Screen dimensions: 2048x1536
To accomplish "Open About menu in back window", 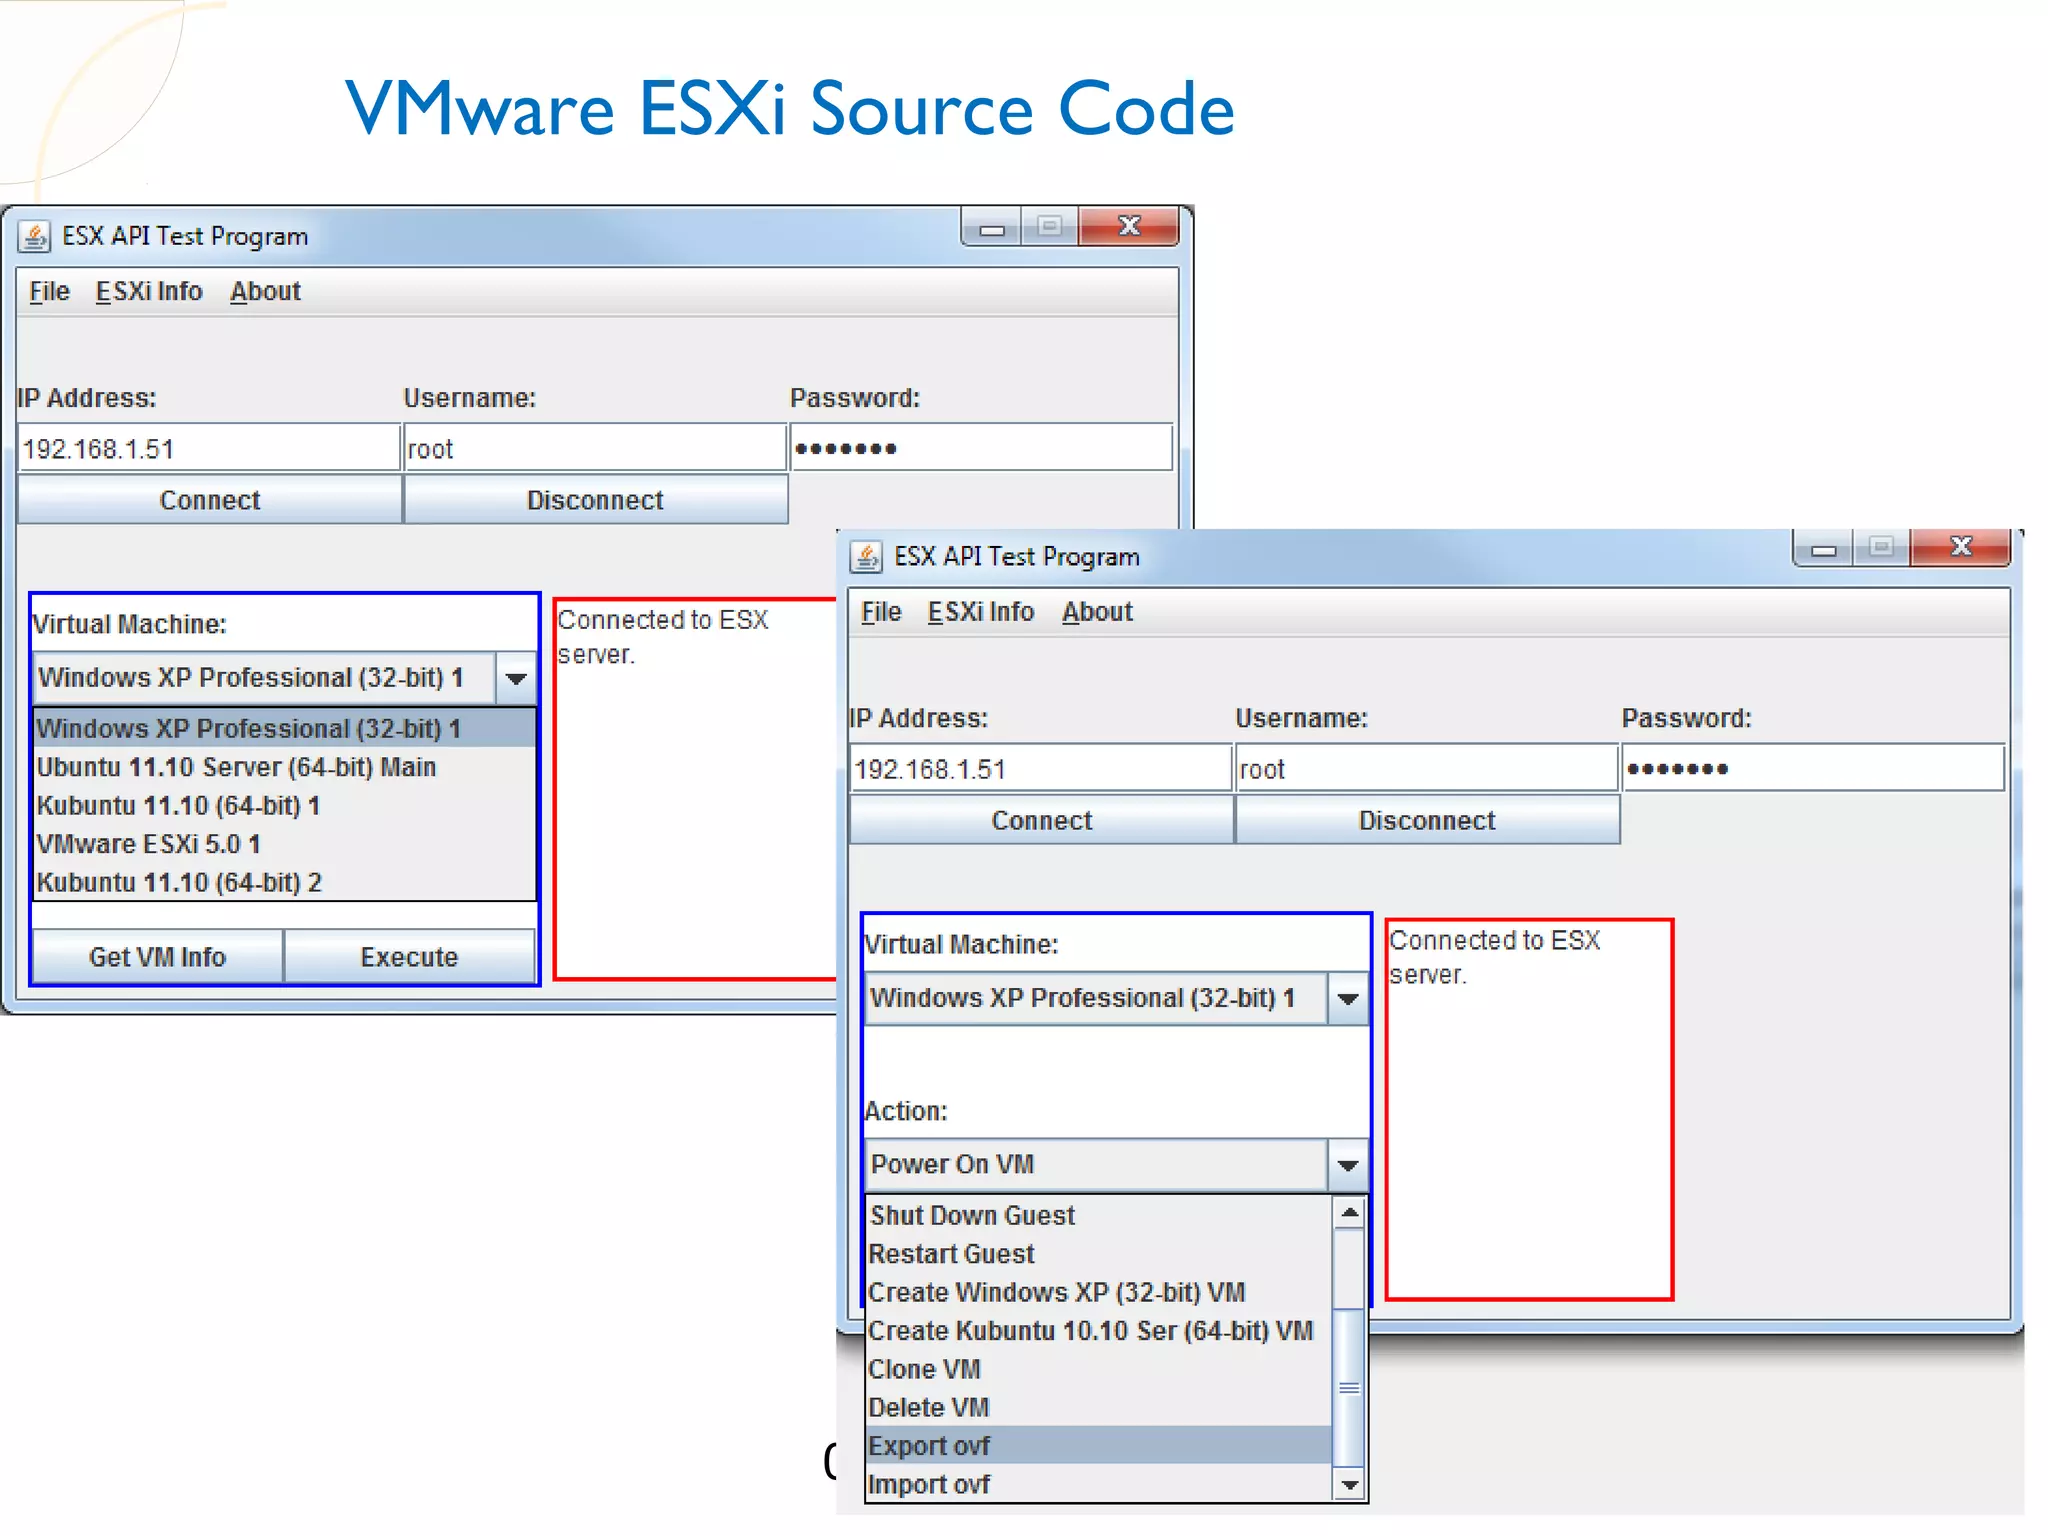I will [x=265, y=291].
